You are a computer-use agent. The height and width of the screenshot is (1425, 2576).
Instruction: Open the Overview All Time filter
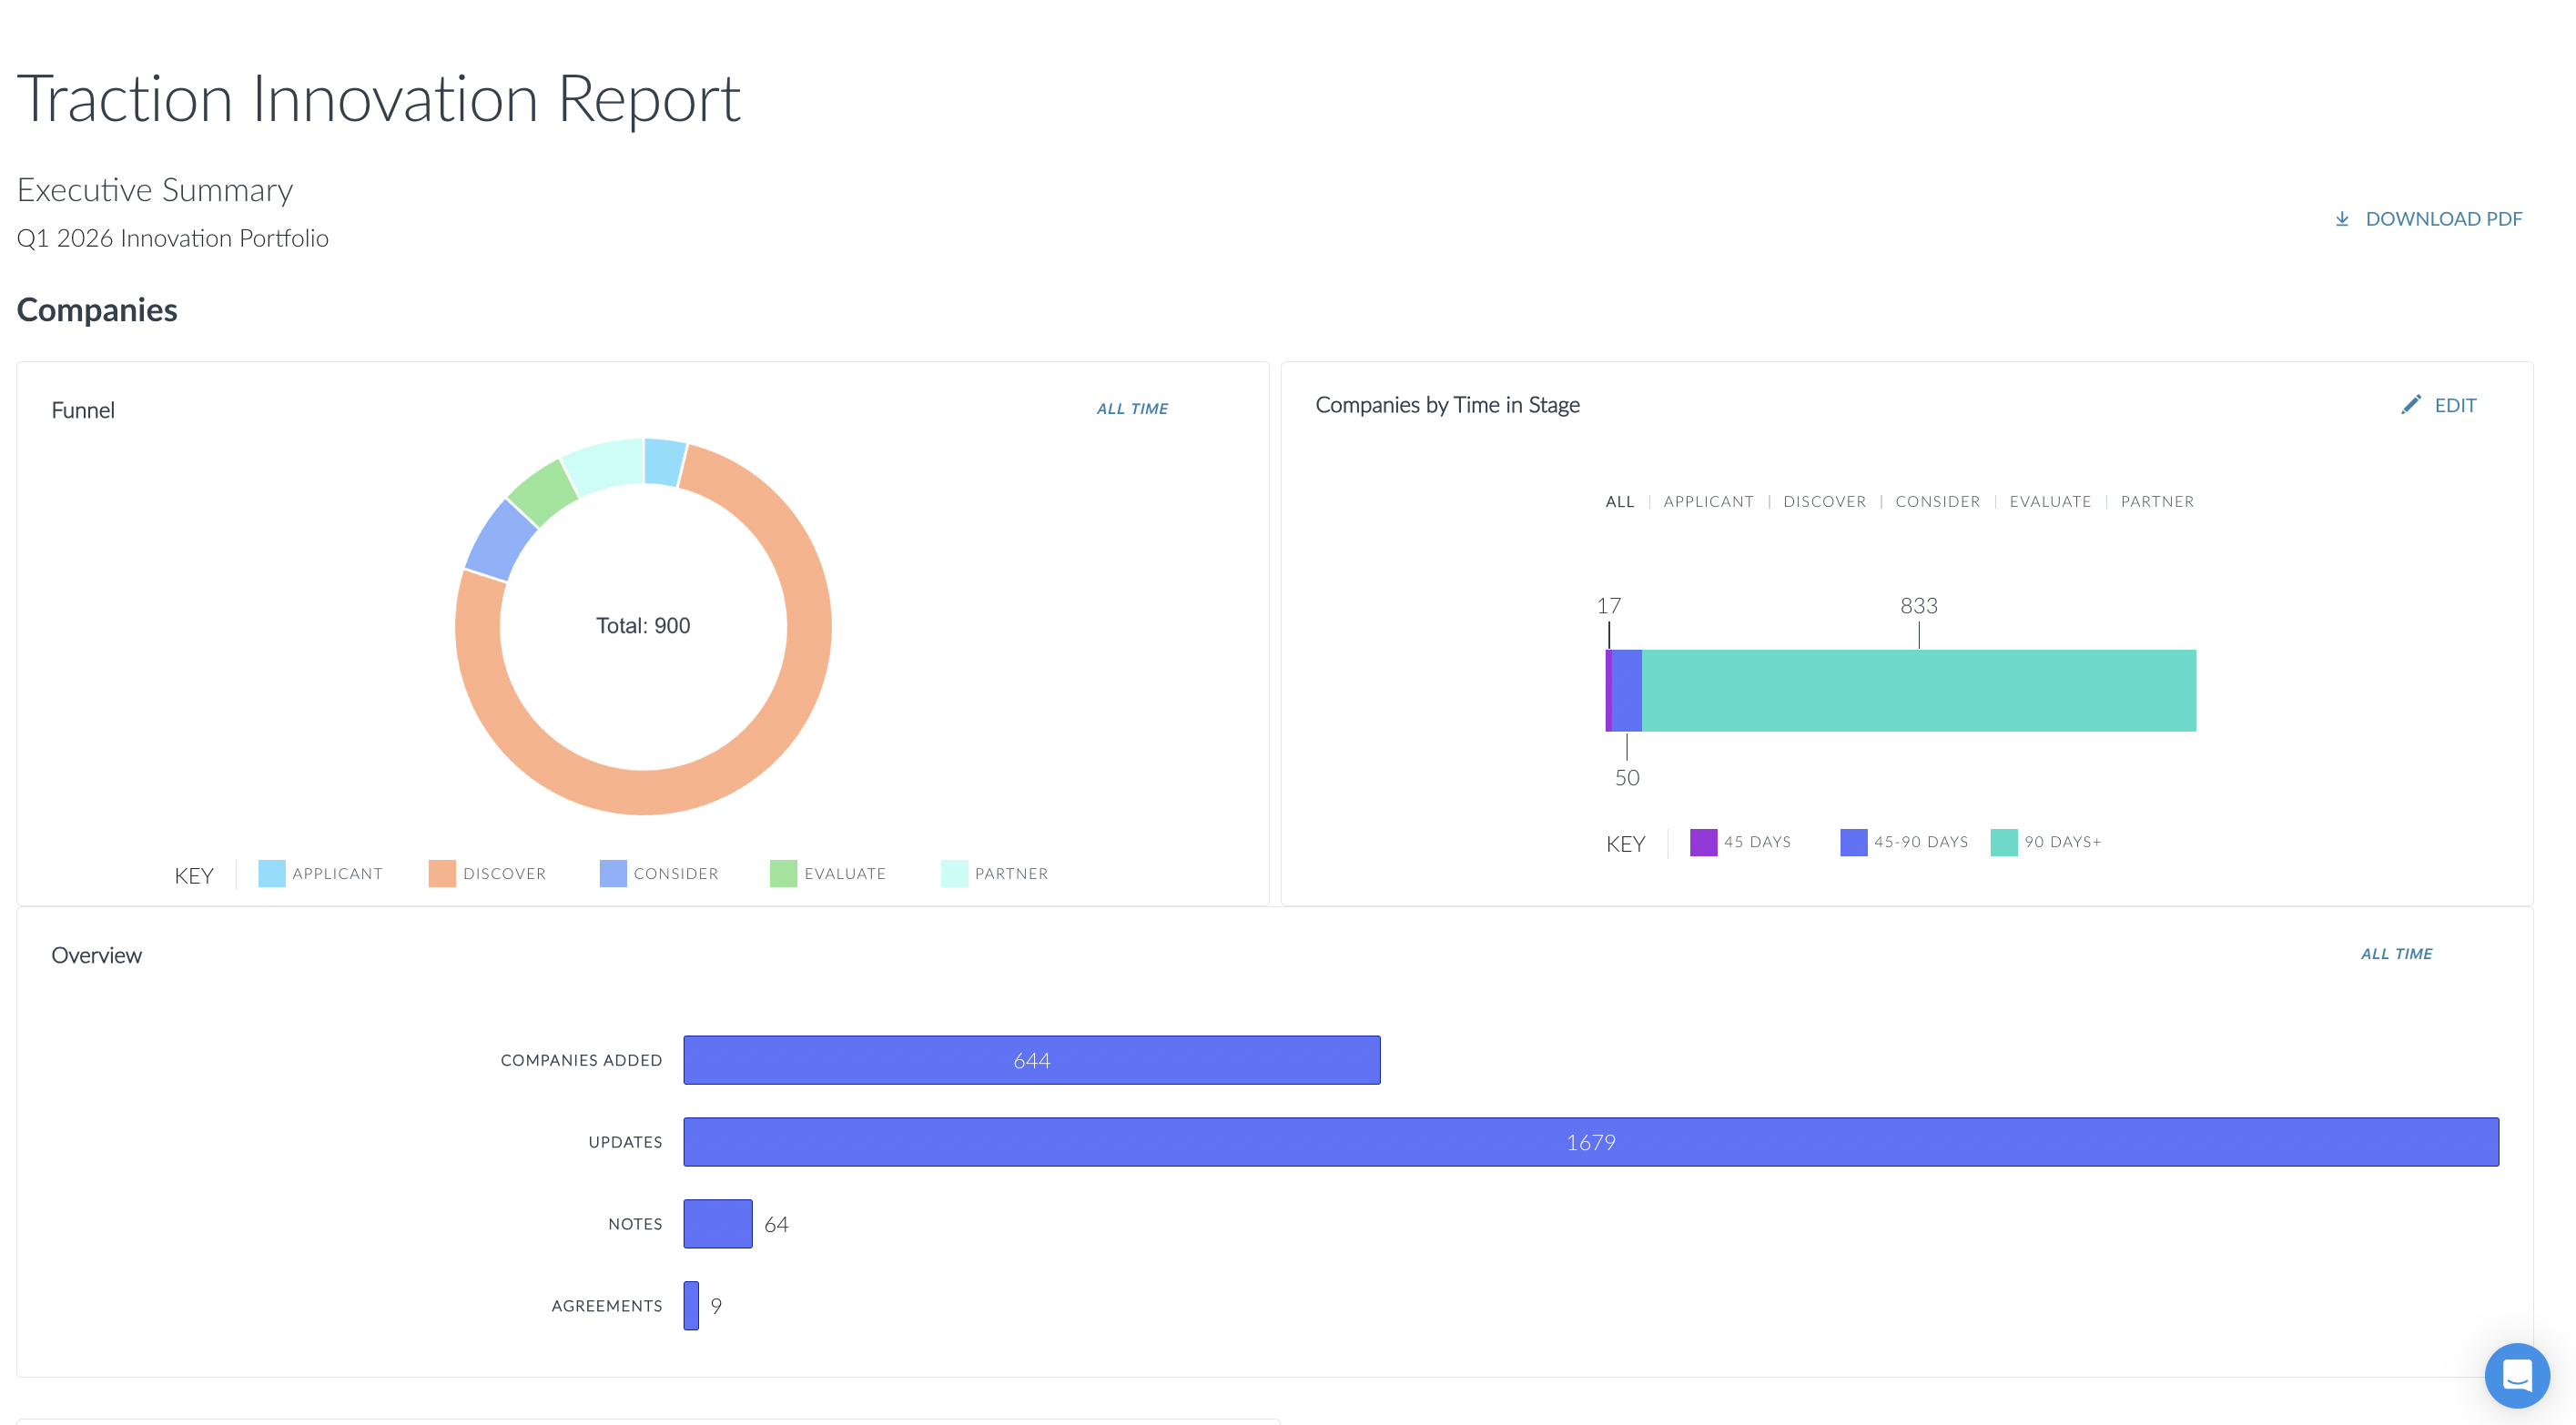click(x=2396, y=953)
